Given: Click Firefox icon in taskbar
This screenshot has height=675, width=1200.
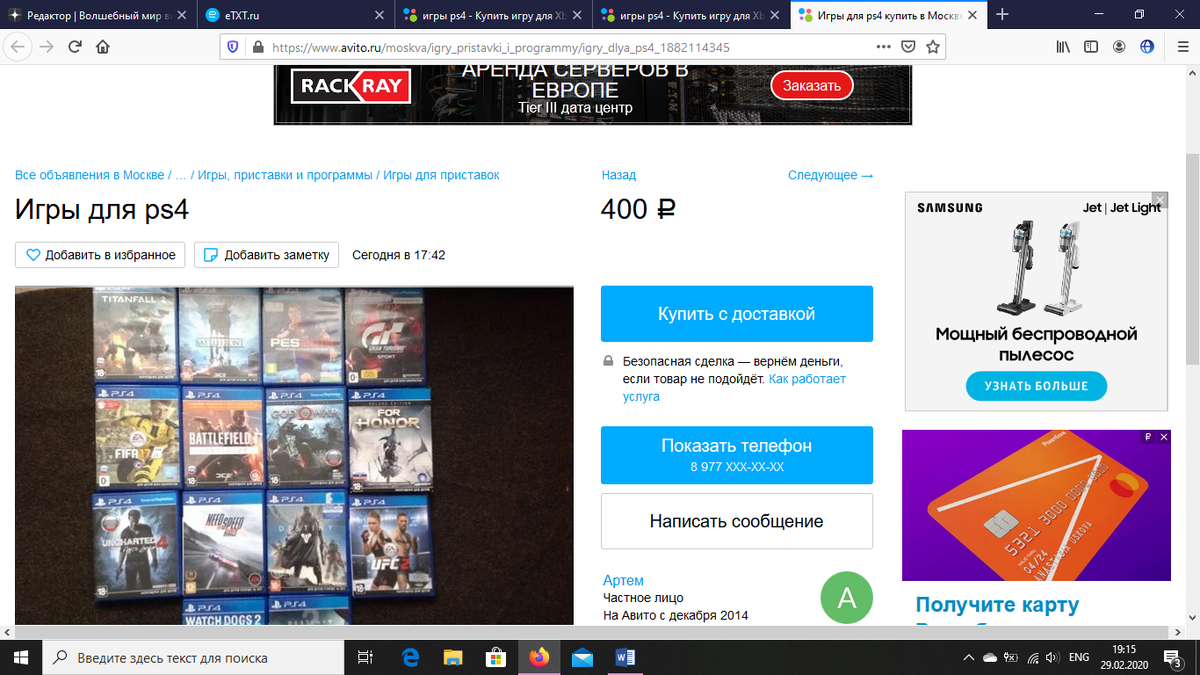Looking at the screenshot, I should (540, 658).
